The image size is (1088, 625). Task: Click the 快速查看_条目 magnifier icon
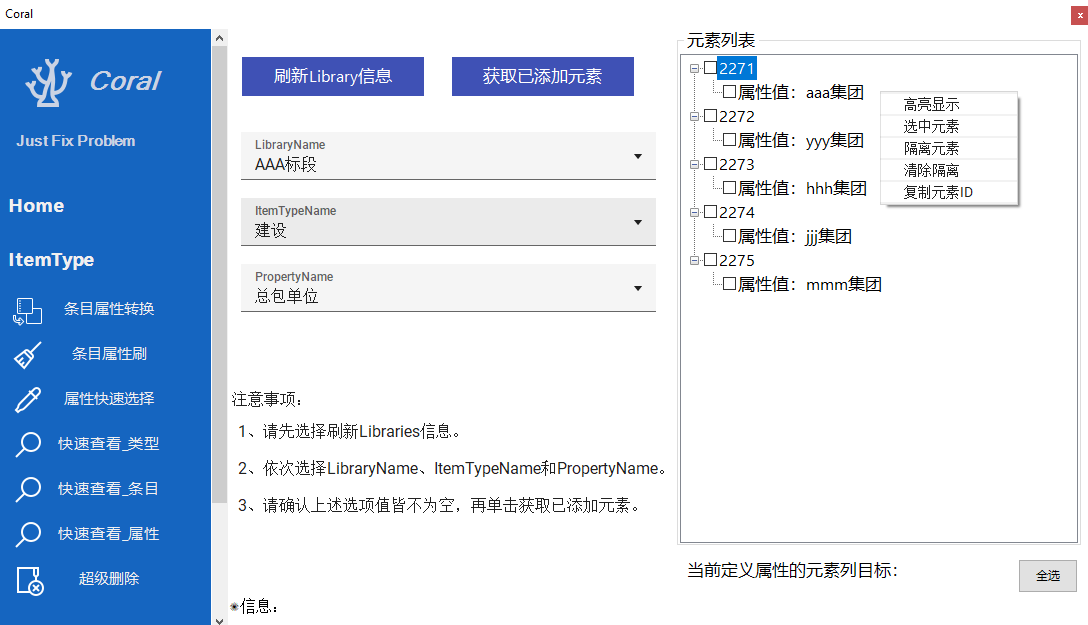pyautogui.click(x=27, y=489)
